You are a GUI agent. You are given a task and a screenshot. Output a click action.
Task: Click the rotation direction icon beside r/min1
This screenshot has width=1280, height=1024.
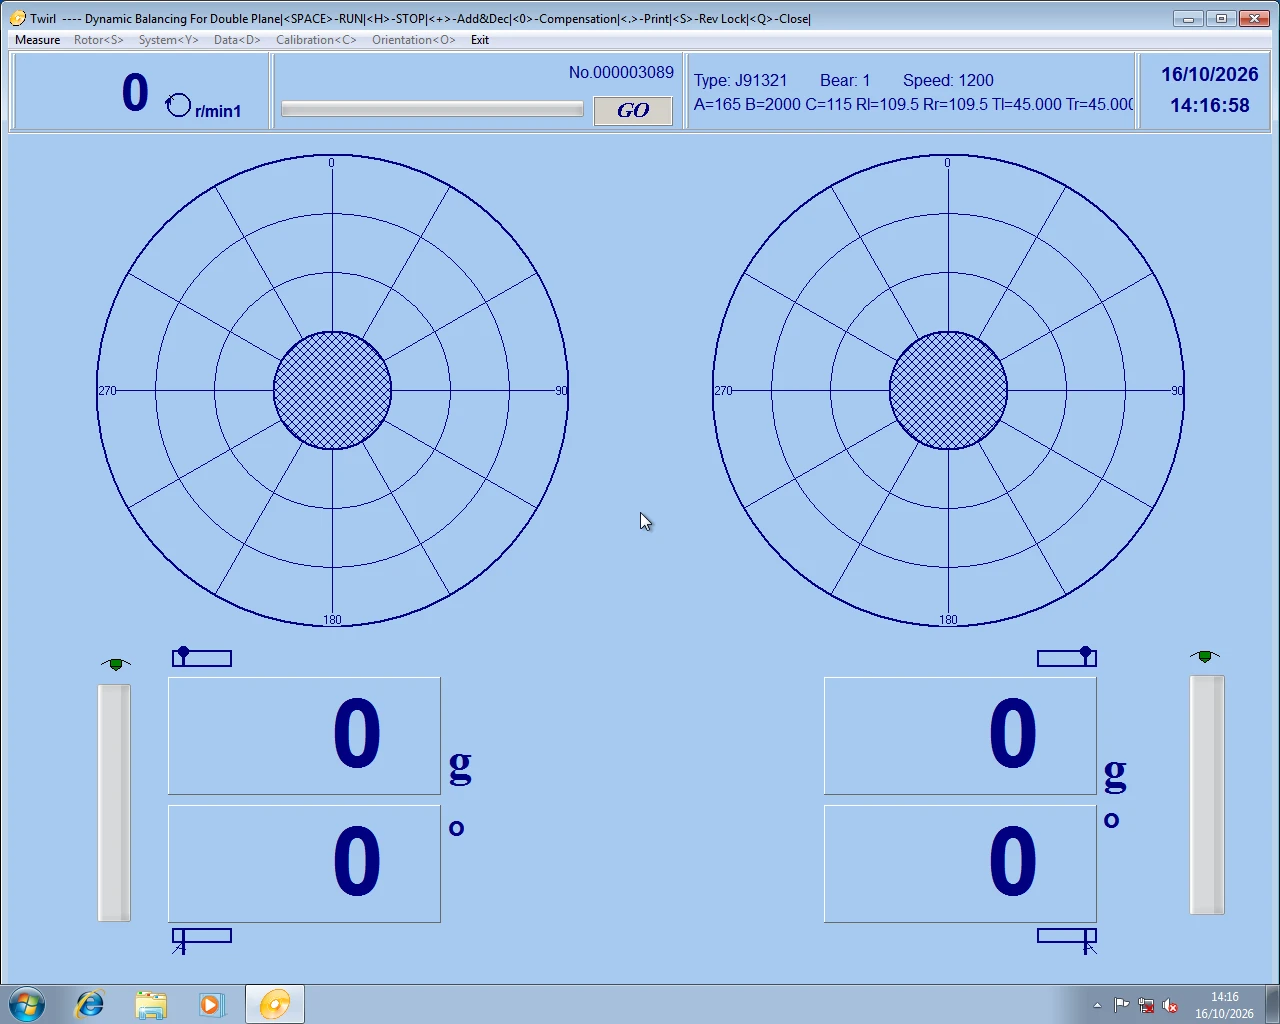click(x=178, y=105)
